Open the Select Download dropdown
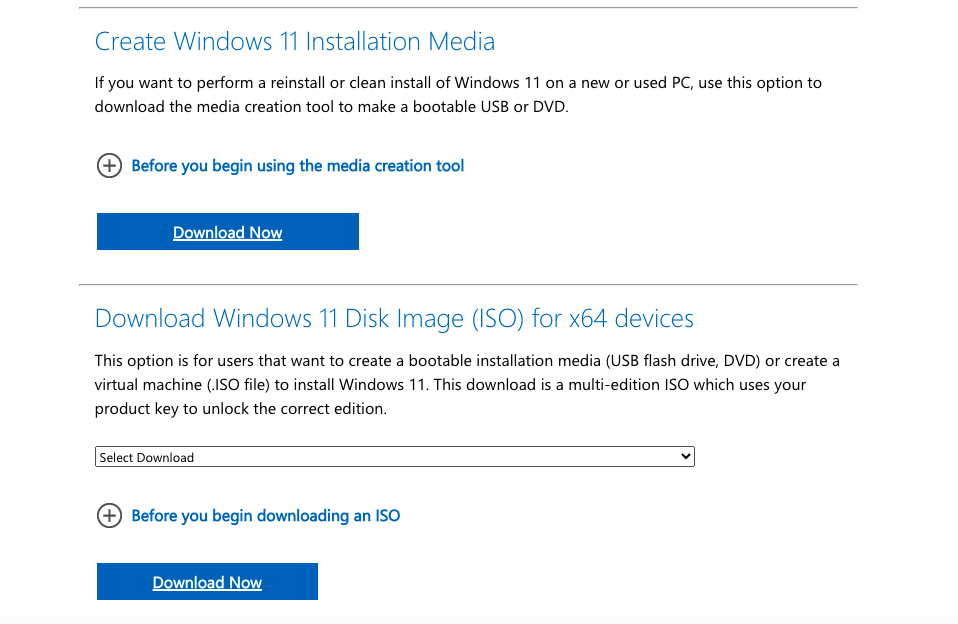This screenshot has width=958, height=624. (394, 457)
